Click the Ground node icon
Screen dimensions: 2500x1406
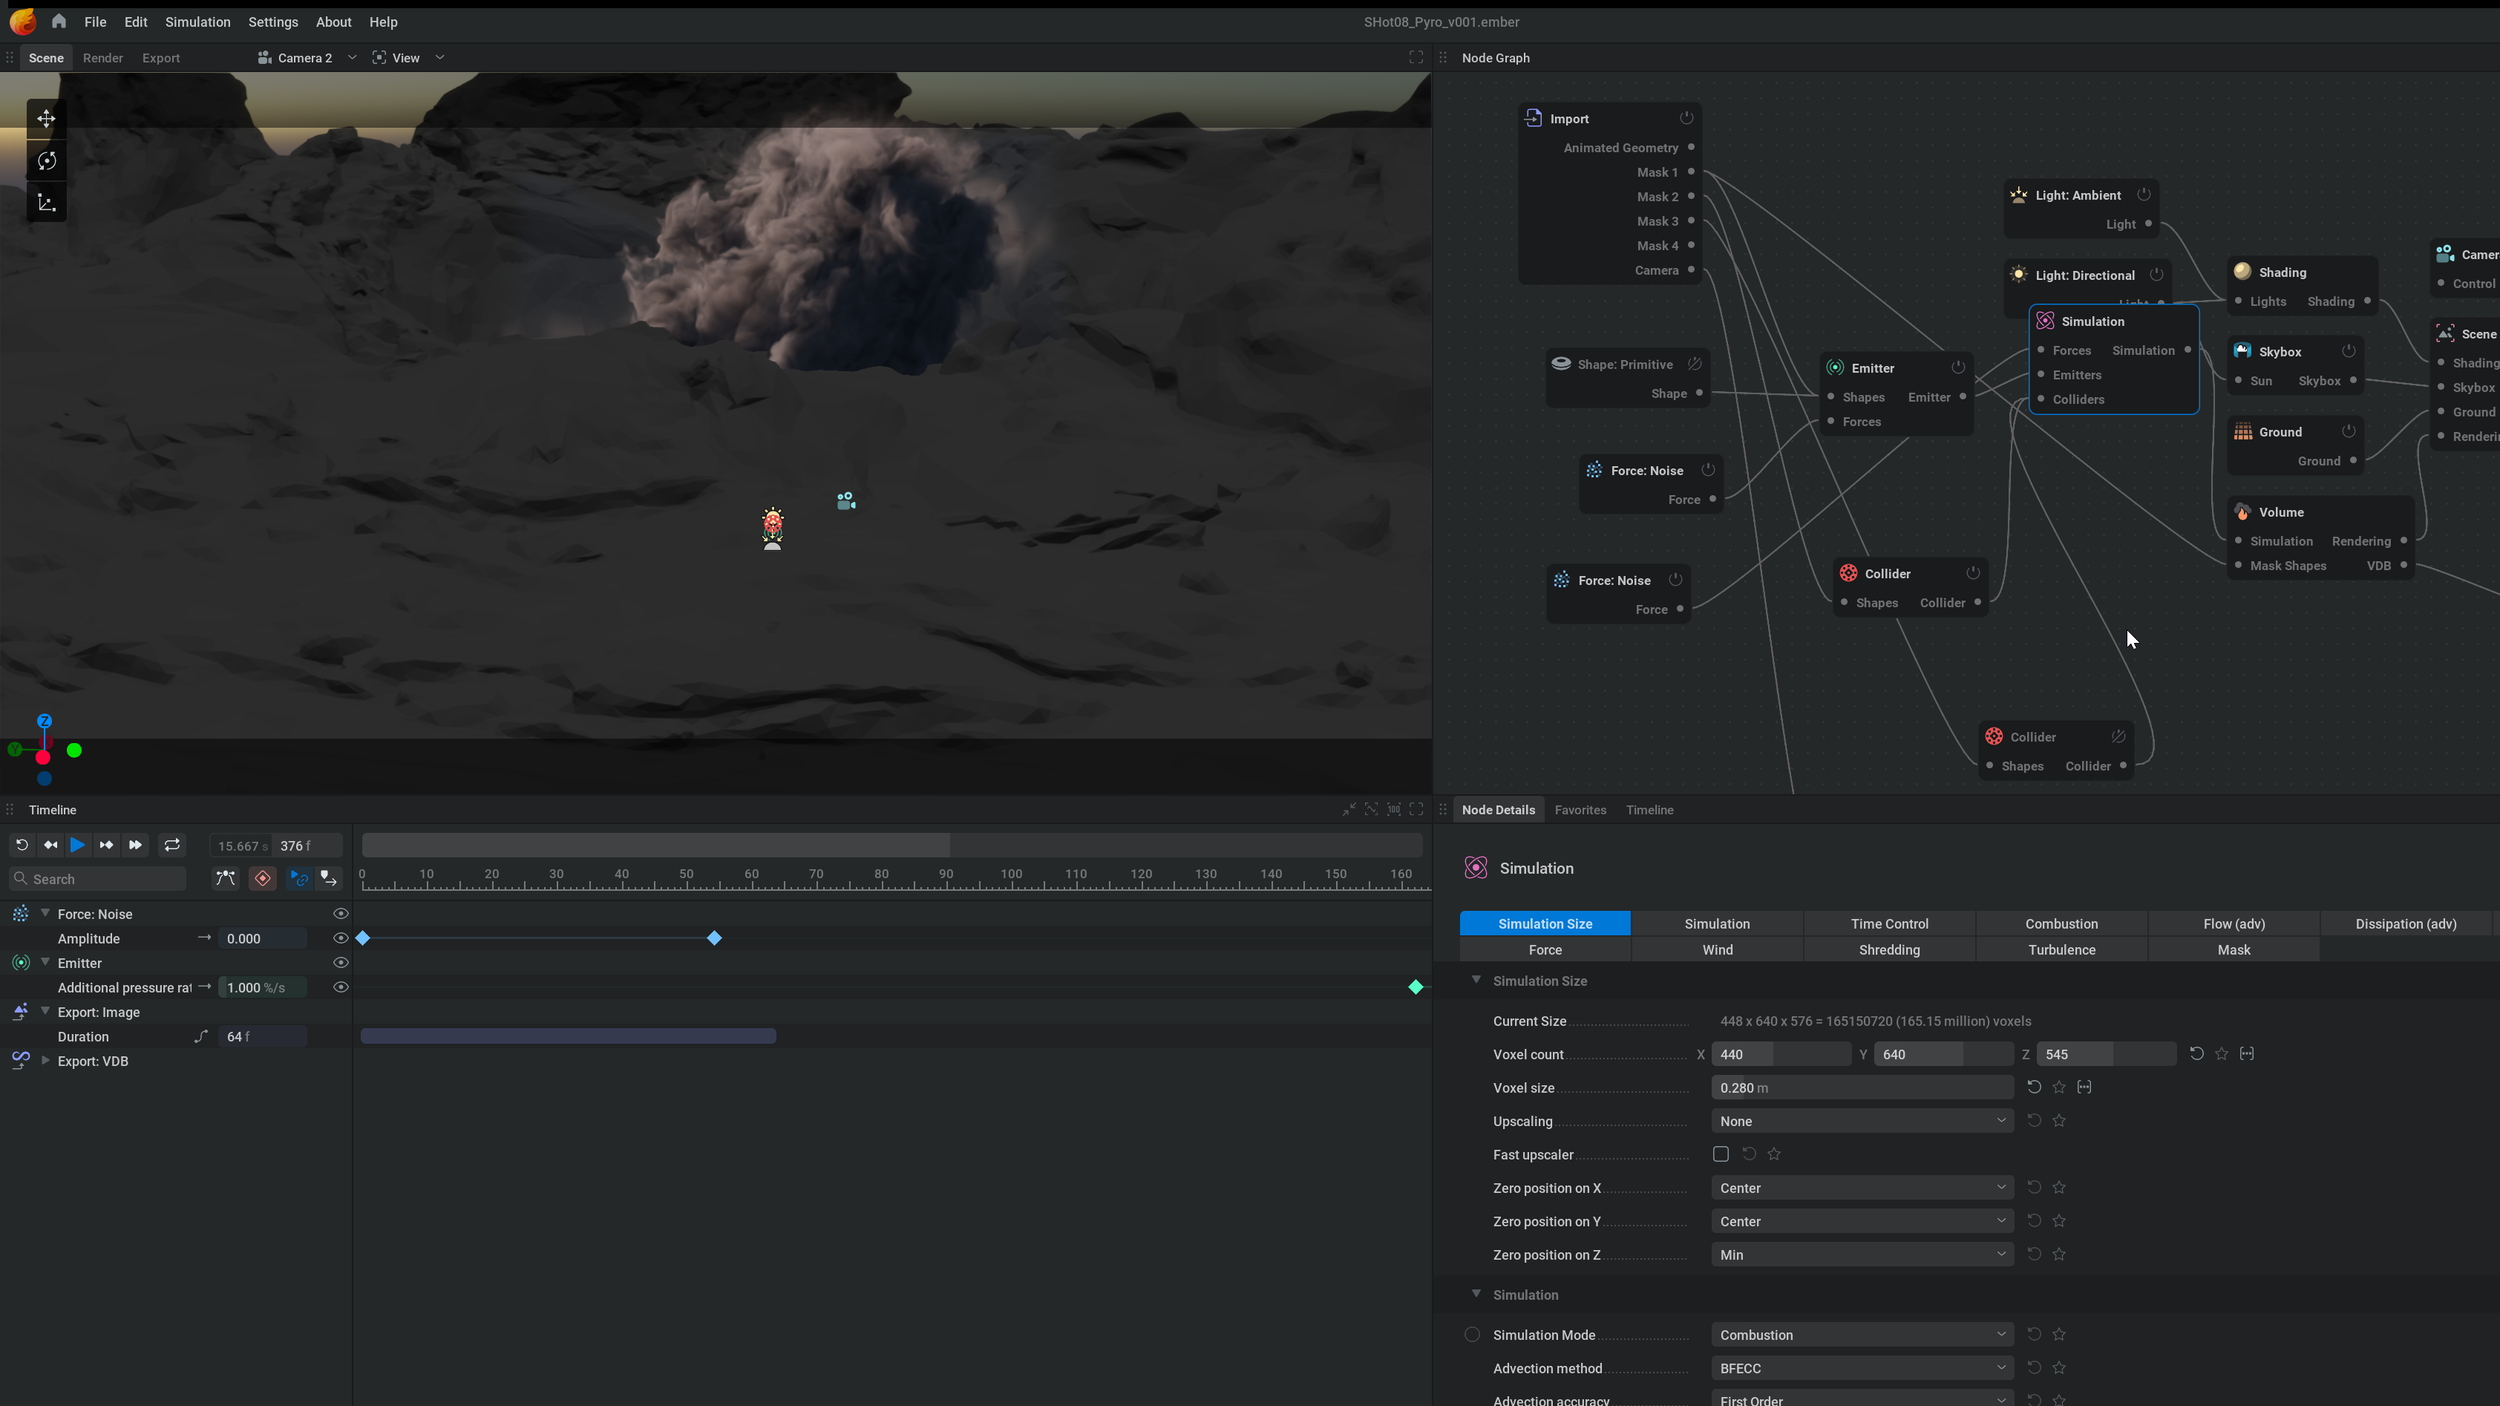pyautogui.click(x=2243, y=432)
